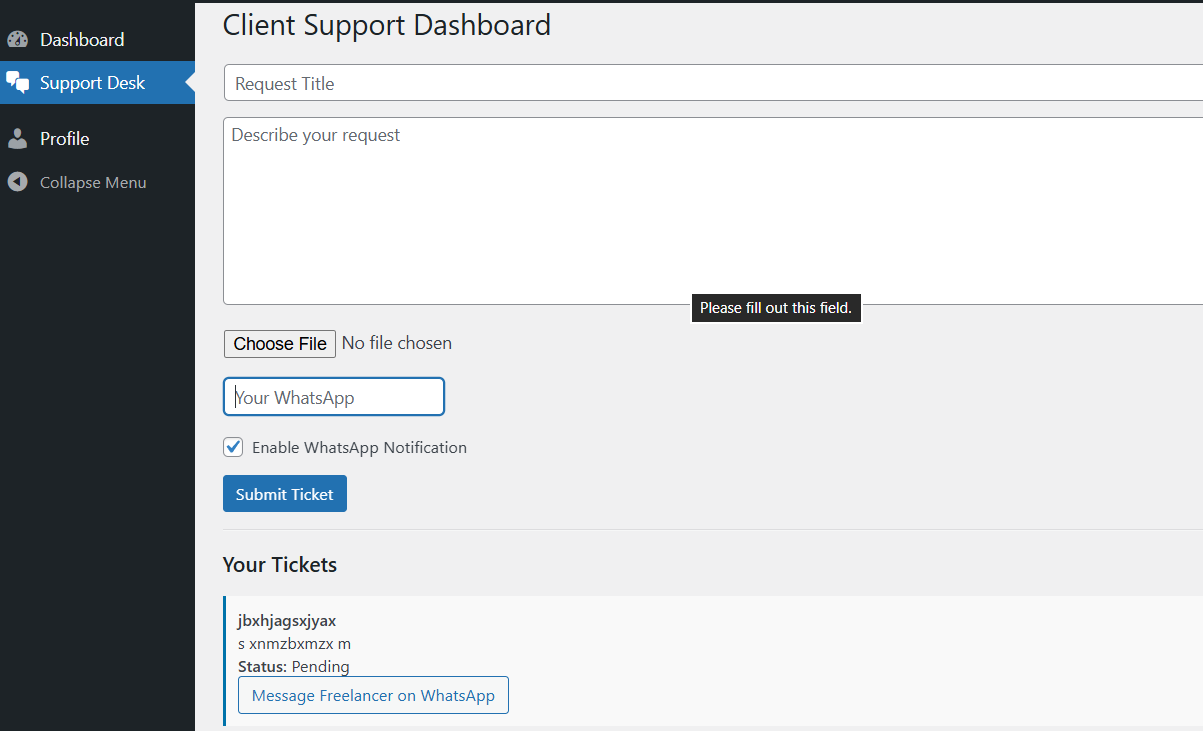Open the Profile sidebar item
Image resolution: width=1203 pixels, height=731 pixels.
click(63, 138)
